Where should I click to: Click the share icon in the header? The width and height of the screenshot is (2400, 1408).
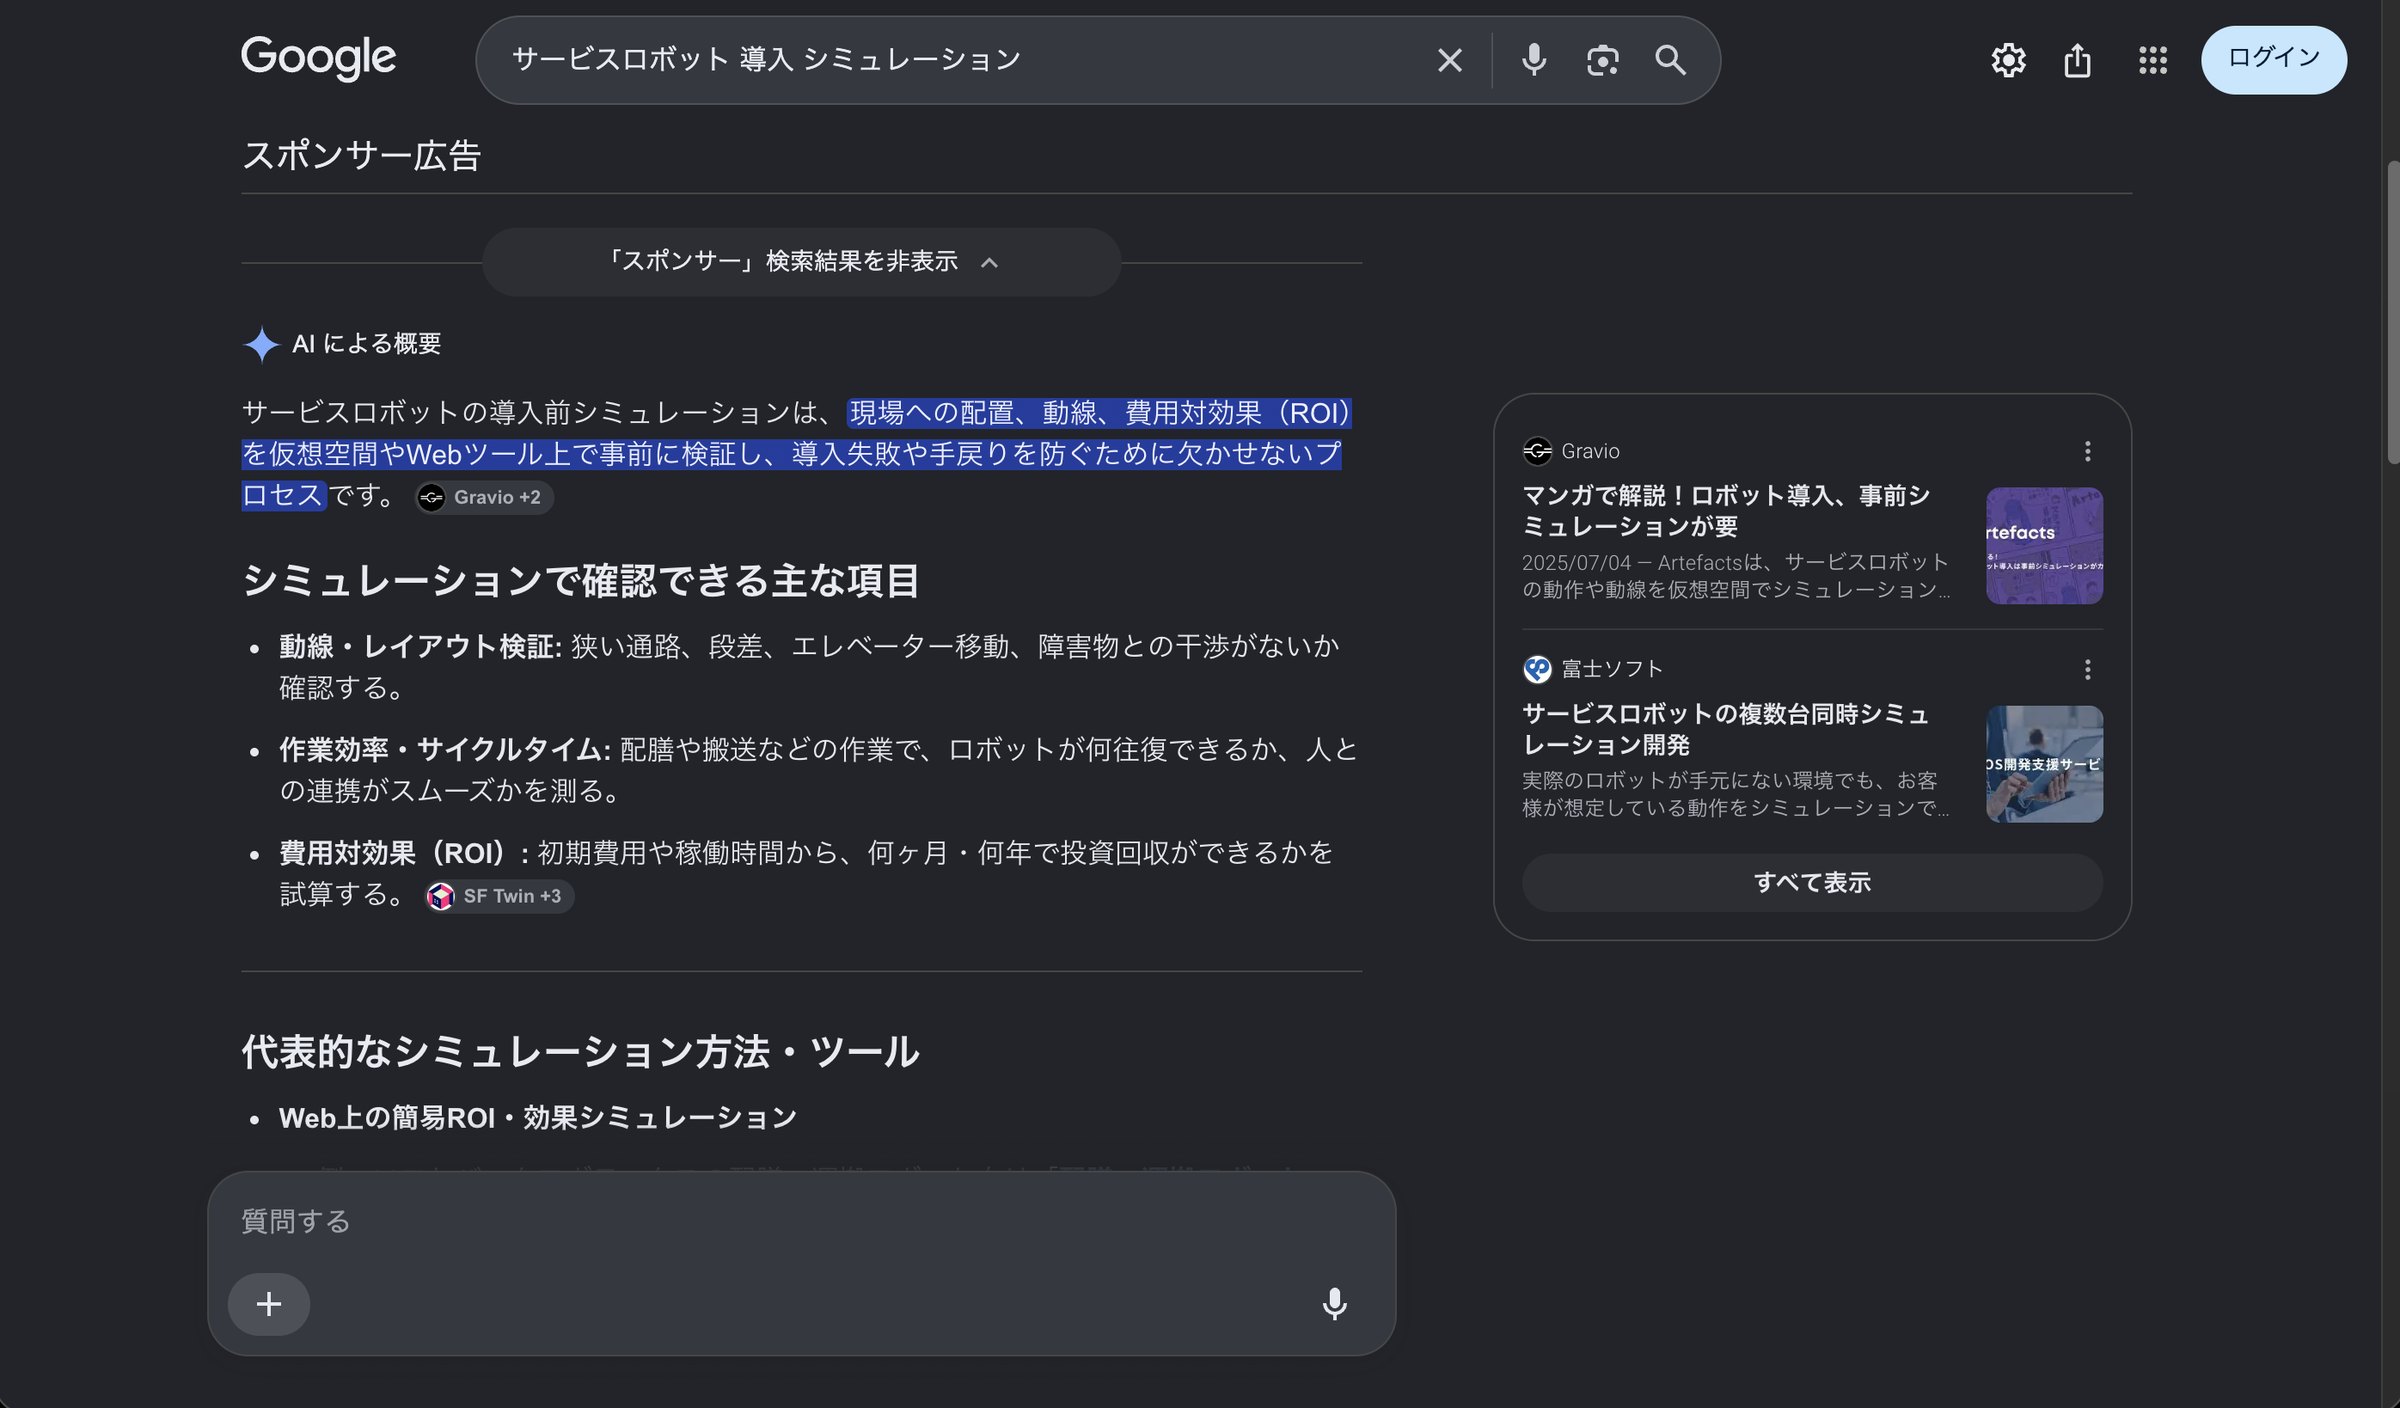(2078, 60)
